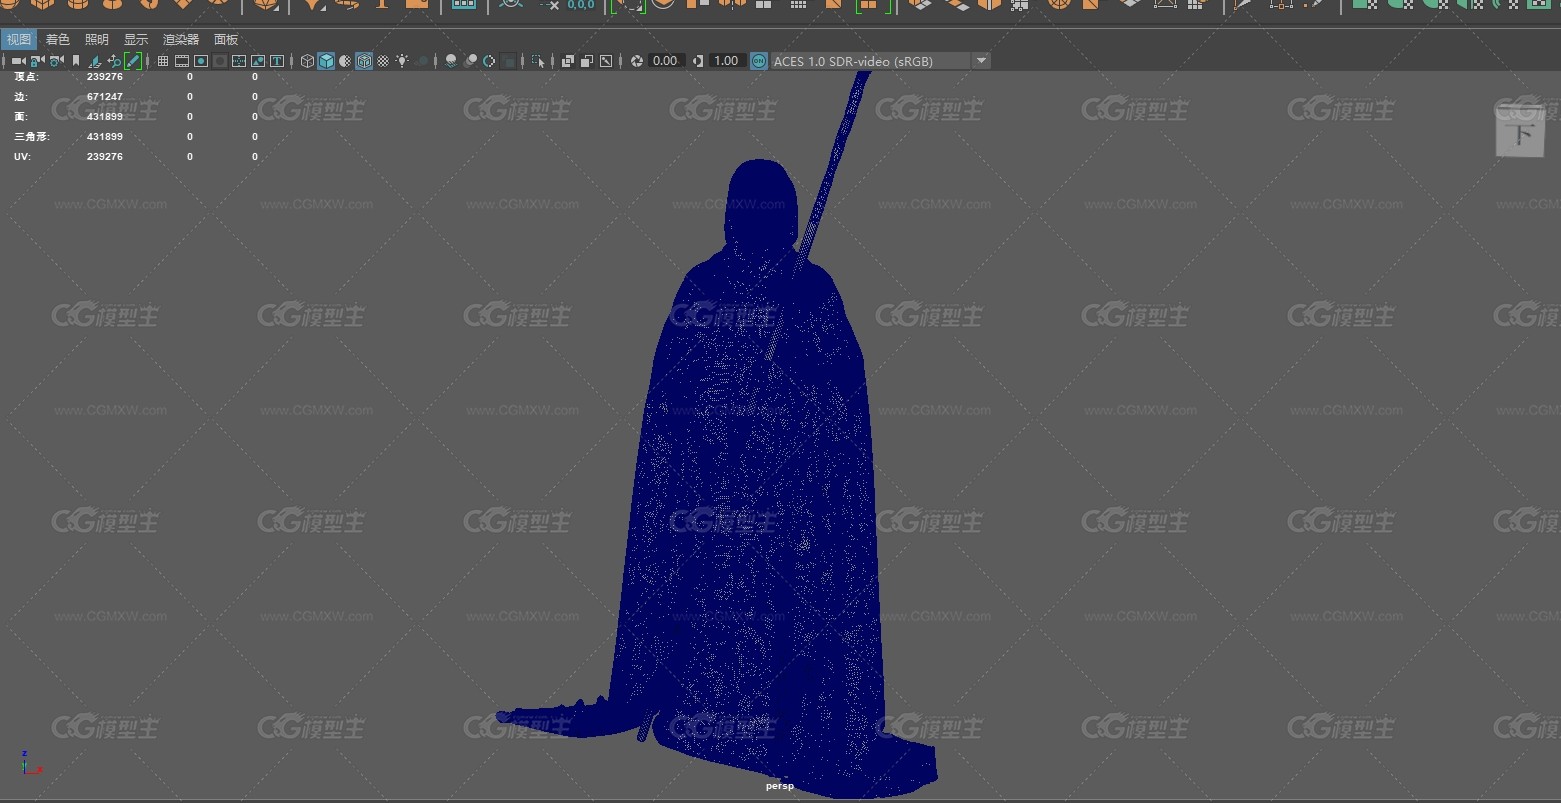The image size is (1561, 803).
Task: Click the camera Bookmarks icon
Action: click(76, 61)
